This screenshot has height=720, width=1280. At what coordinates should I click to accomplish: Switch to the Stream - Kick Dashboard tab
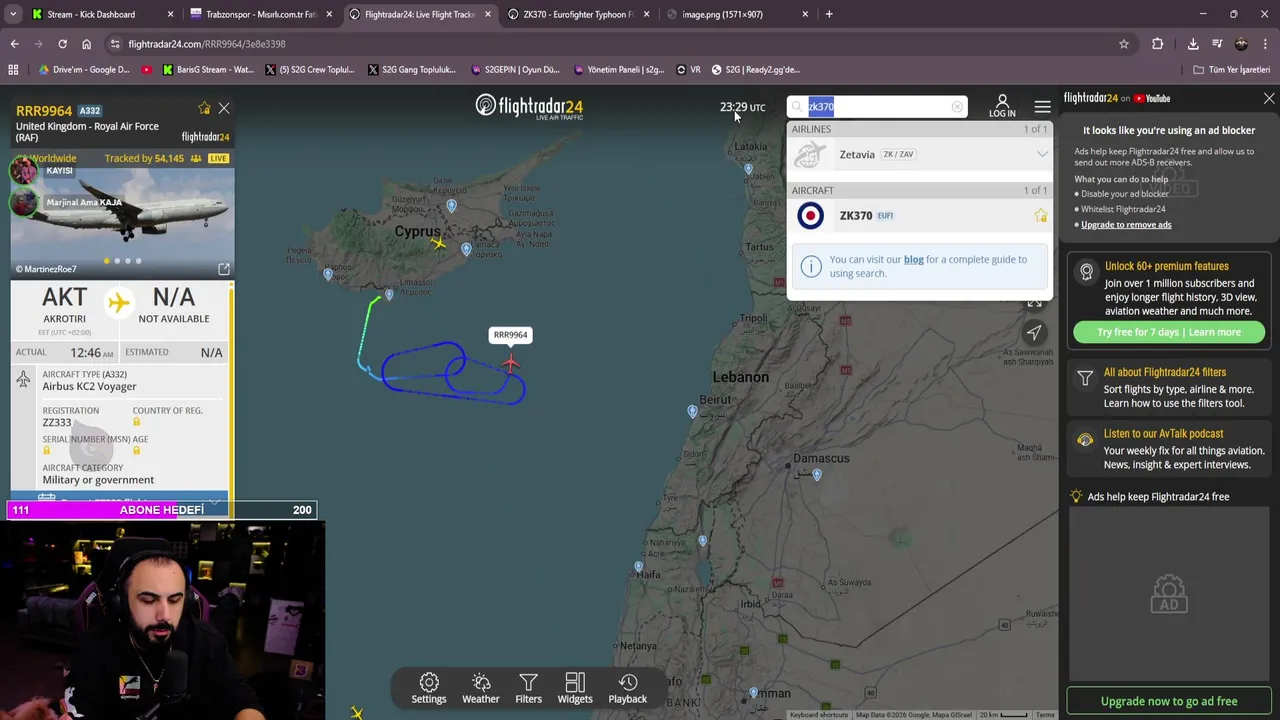pos(102,14)
